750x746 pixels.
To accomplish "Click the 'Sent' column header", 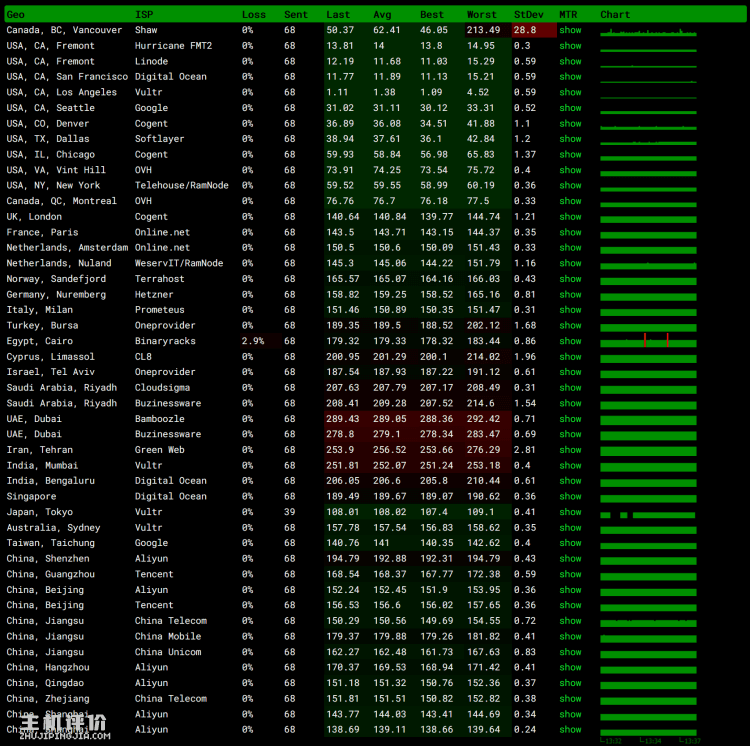I will tap(296, 15).
